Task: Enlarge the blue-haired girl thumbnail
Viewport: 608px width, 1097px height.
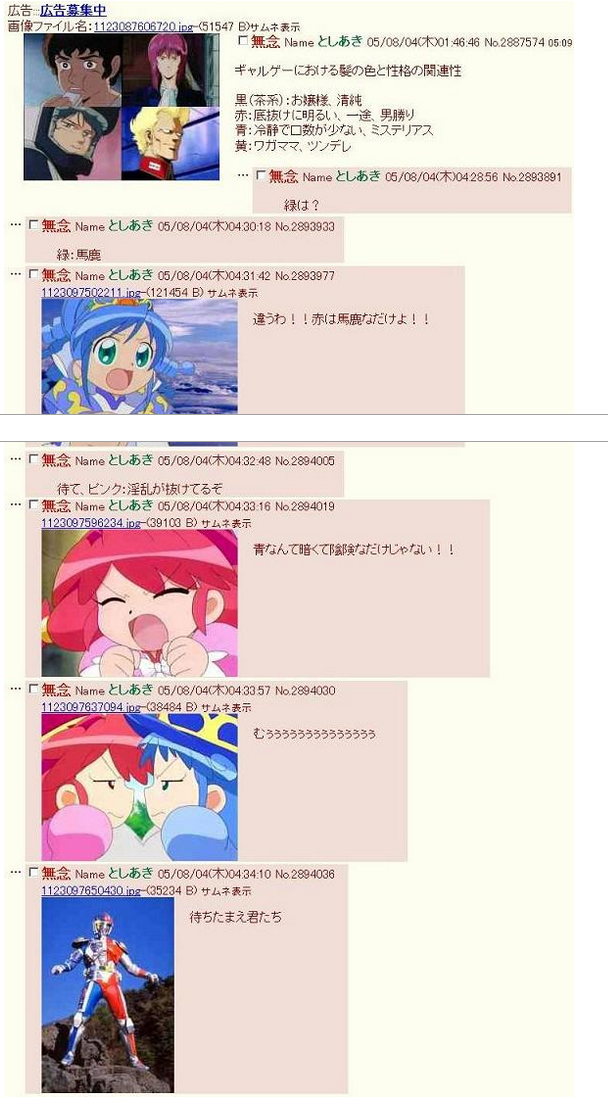Action: pyautogui.click(x=139, y=356)
